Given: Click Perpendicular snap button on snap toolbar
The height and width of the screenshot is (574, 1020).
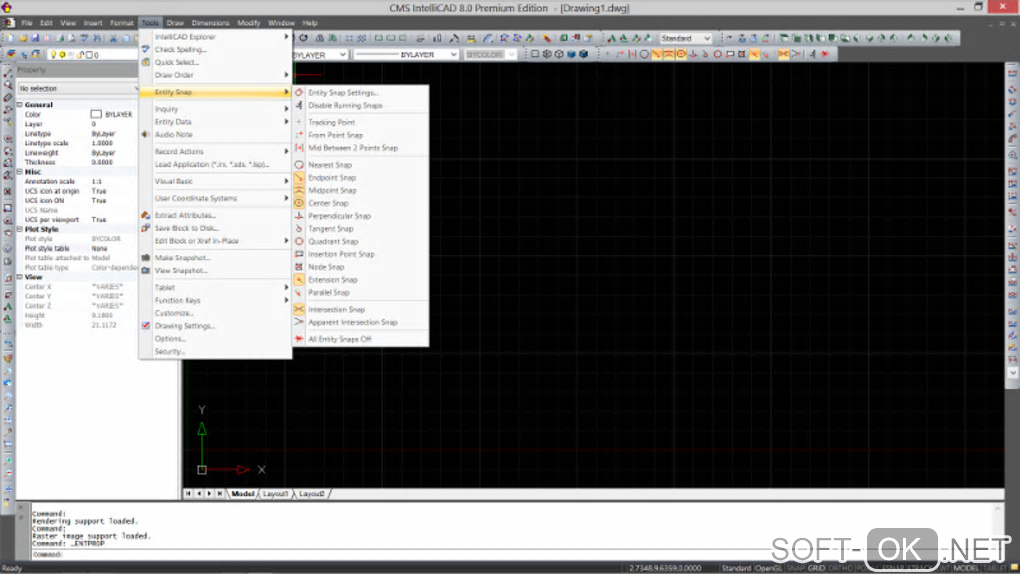Looking at the screenshot, I should [x=693, y=55].
